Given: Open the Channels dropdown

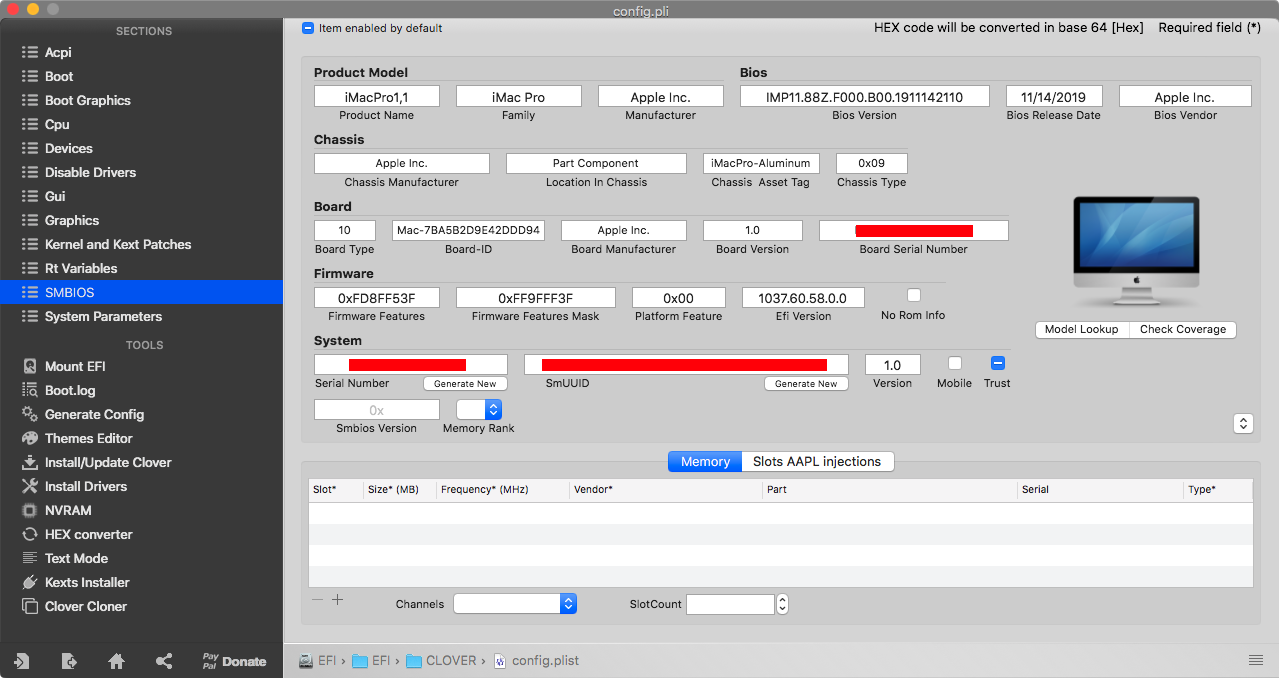Looking at the screenshot, I should pos(515,603).
